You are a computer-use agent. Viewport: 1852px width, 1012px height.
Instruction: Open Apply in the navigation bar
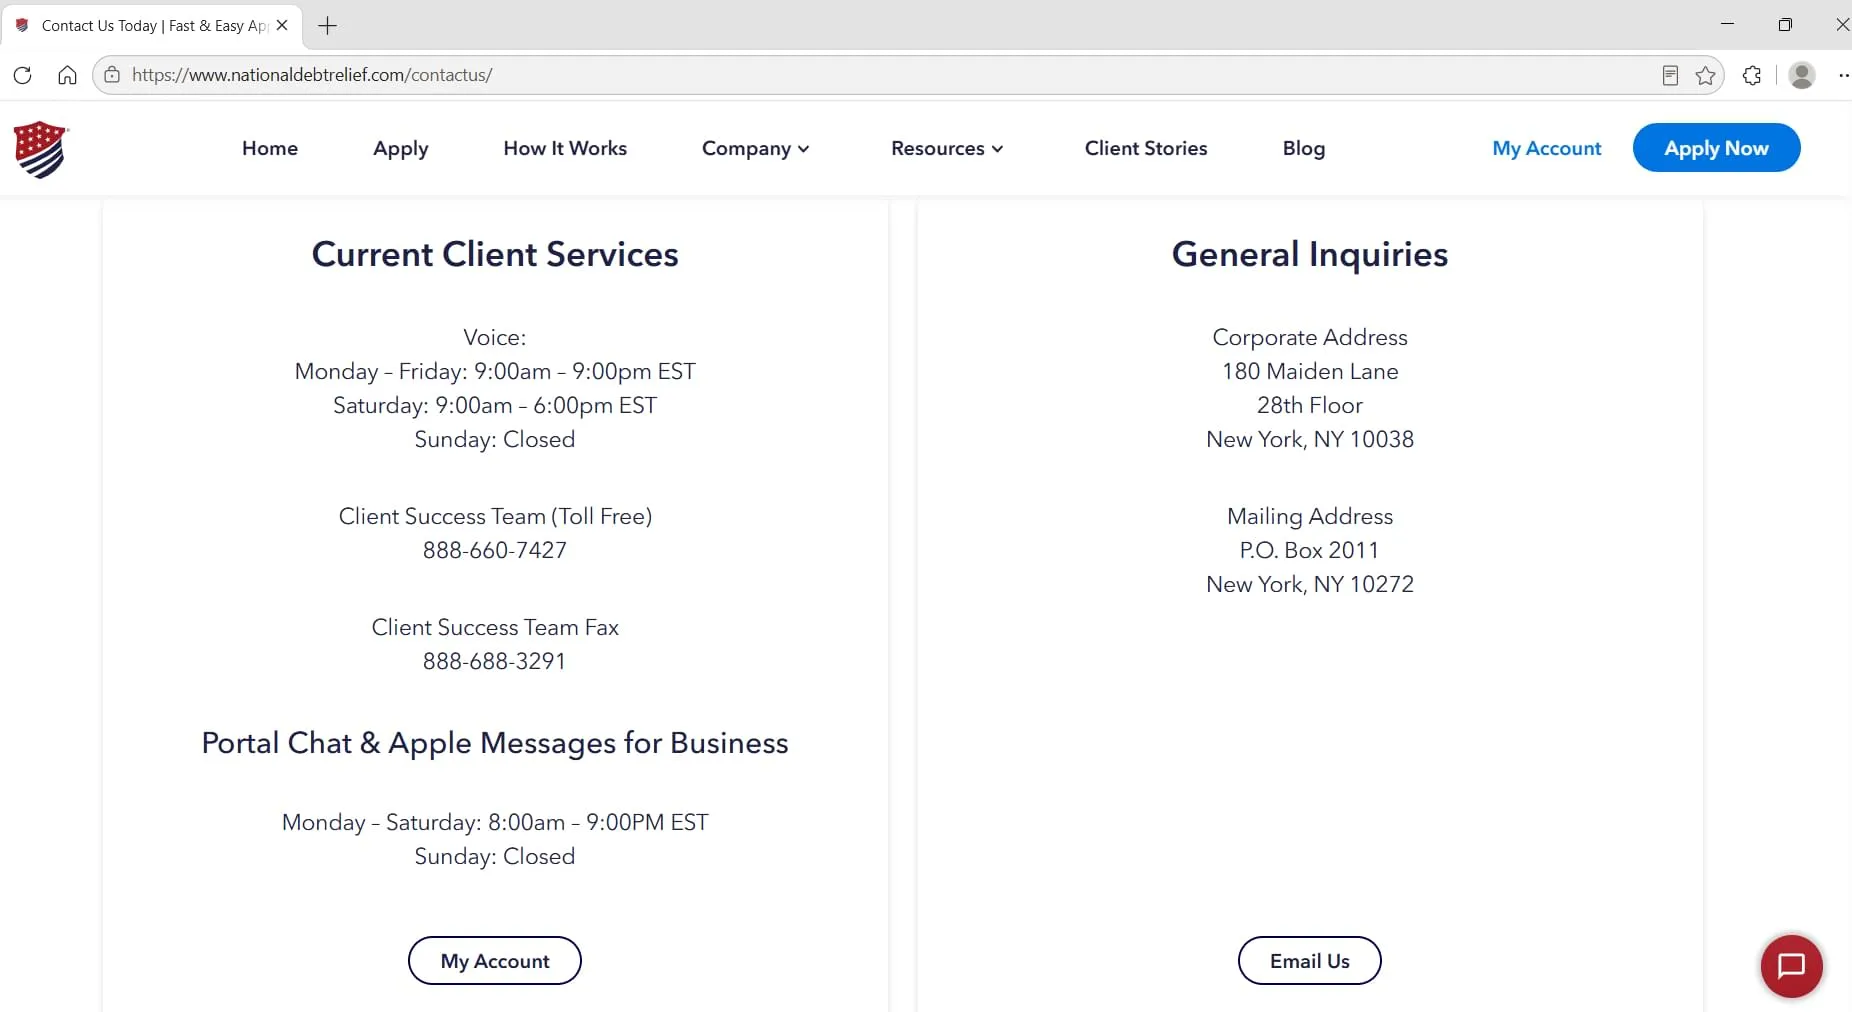point(401,149)
